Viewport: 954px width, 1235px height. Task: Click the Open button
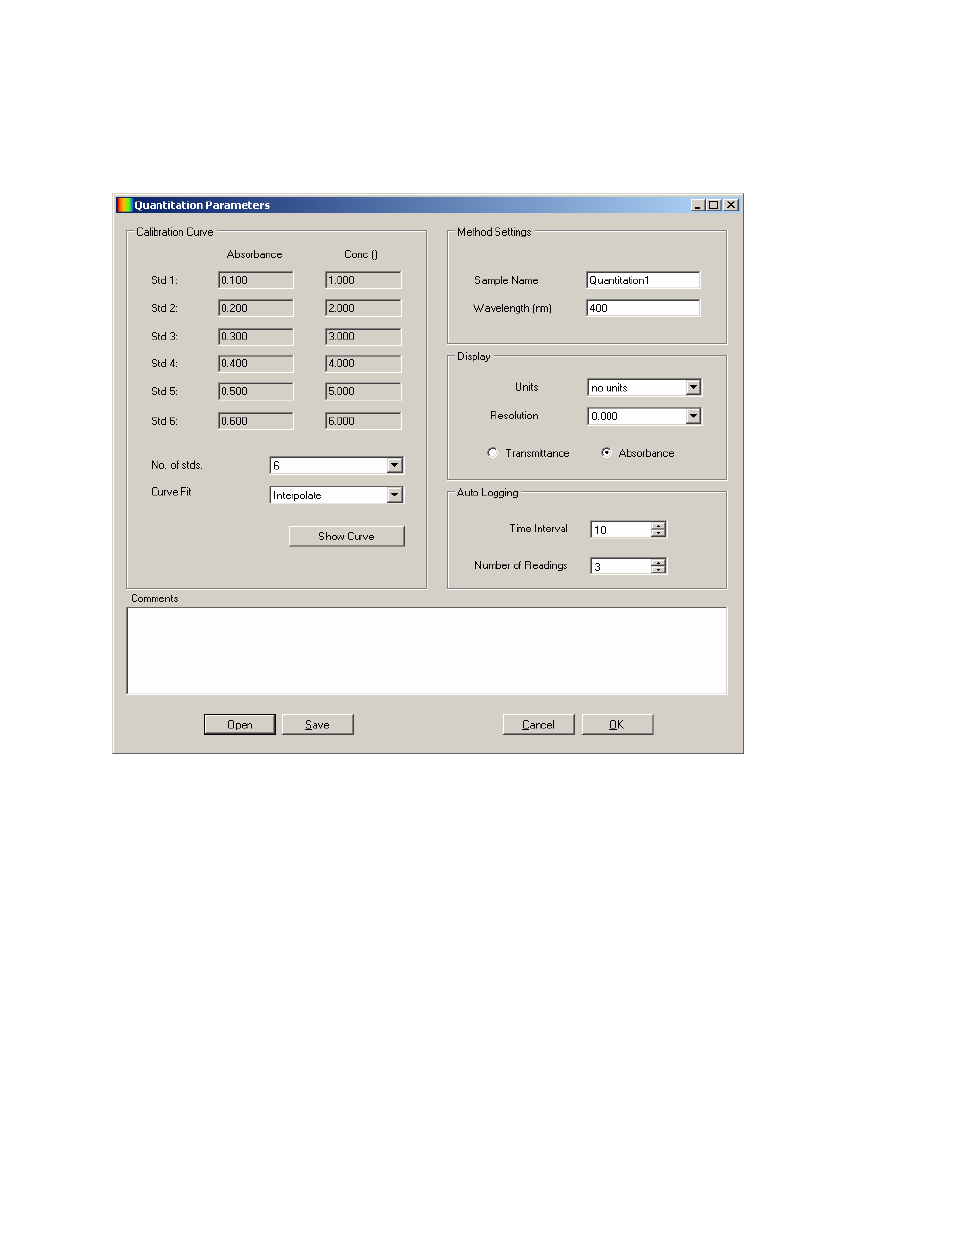tap(240, 725)
